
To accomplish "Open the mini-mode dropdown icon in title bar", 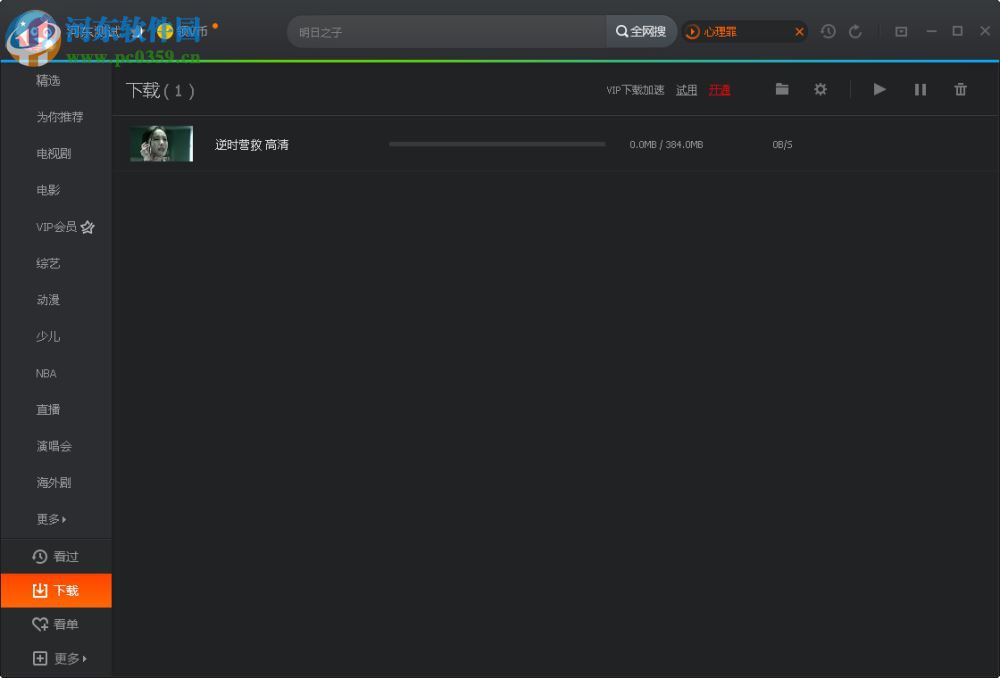I will coord(901,31).
